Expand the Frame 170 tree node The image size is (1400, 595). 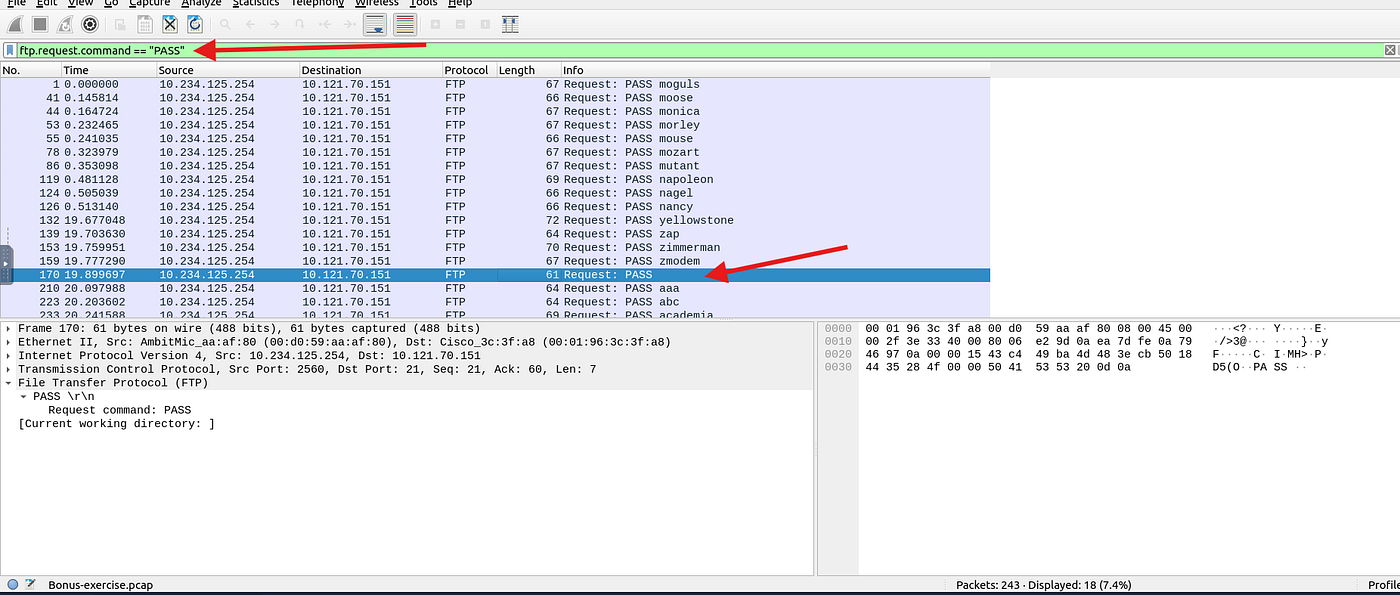pos(9,328)
